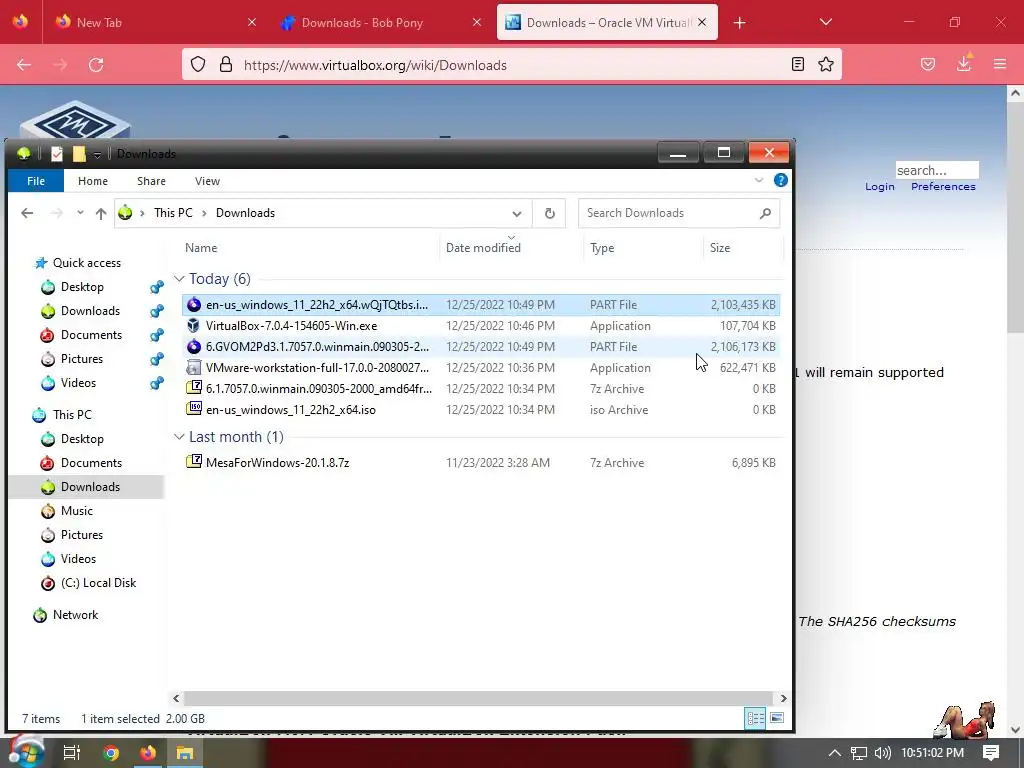Open Network in navigation pane
The width and height of the screenshot is (1024, 768).
(x=75, y=615)
